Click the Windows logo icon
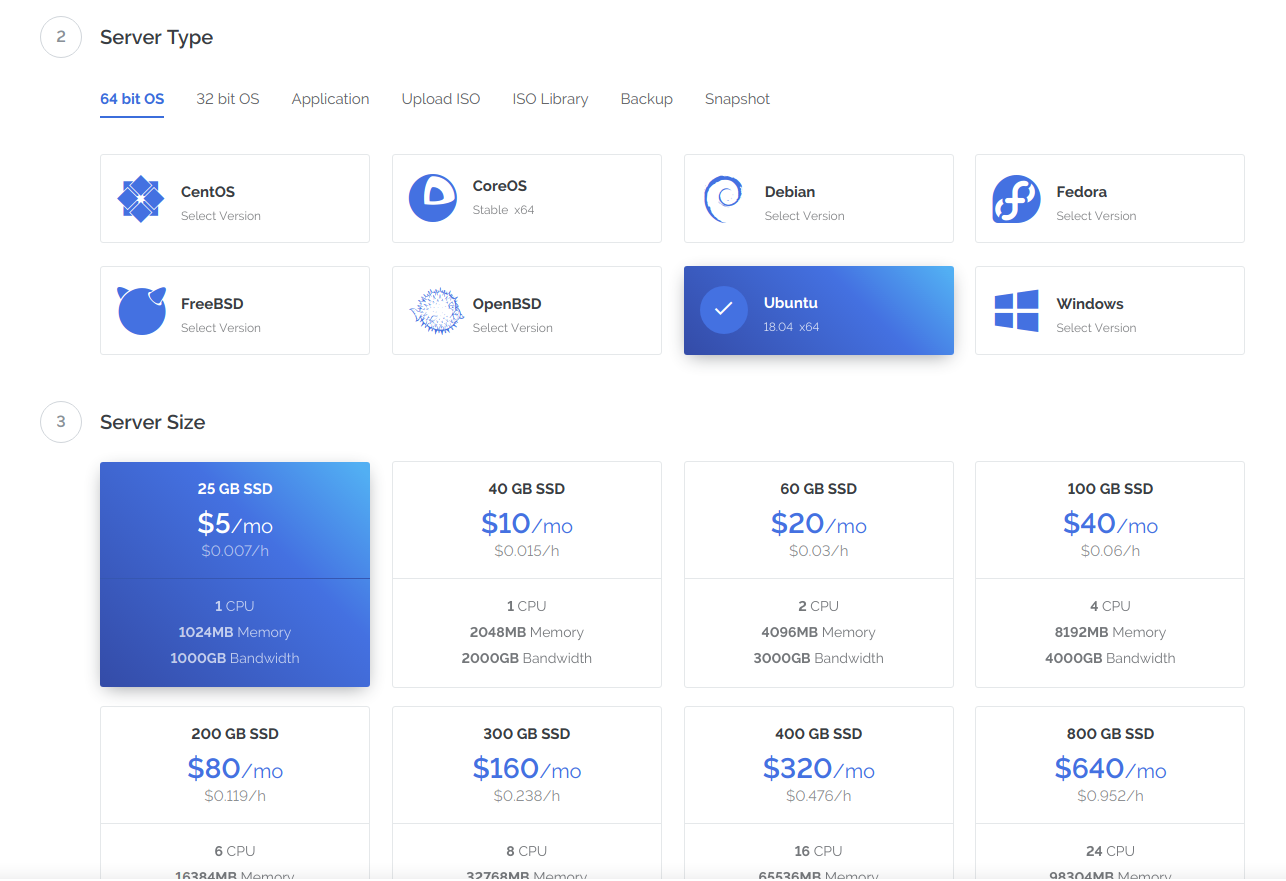This screenshot has height=881, width=1286. pos(1016,311)
